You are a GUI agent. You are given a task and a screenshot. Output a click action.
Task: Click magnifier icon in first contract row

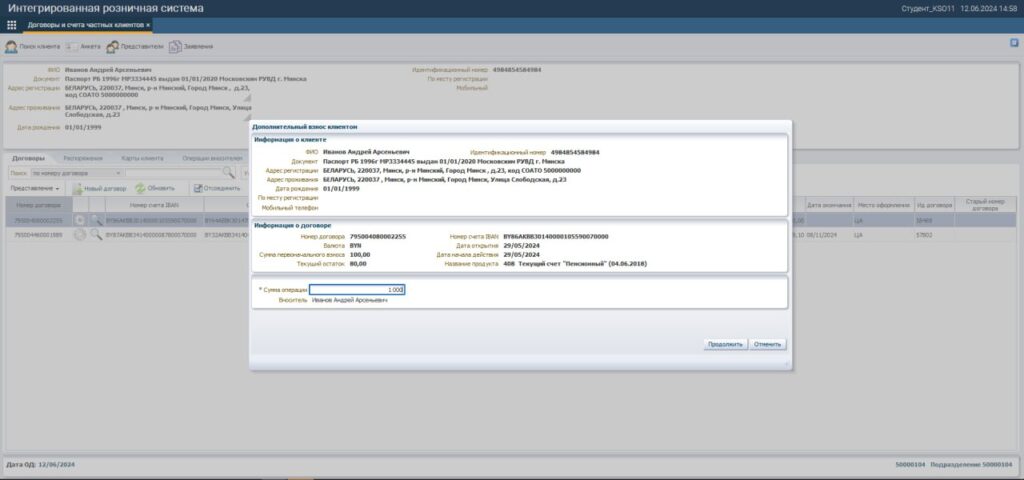coord(96,219)
